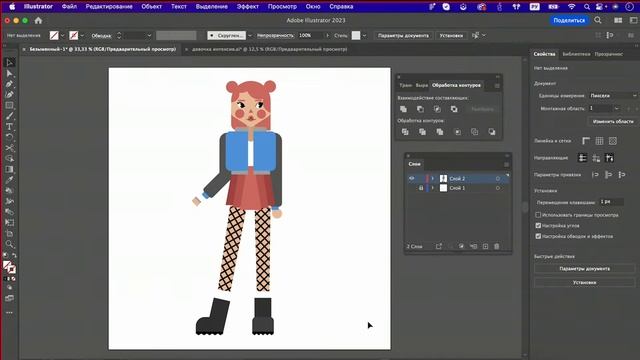
Task: Select the Type tool
Action: click(10, 127)
